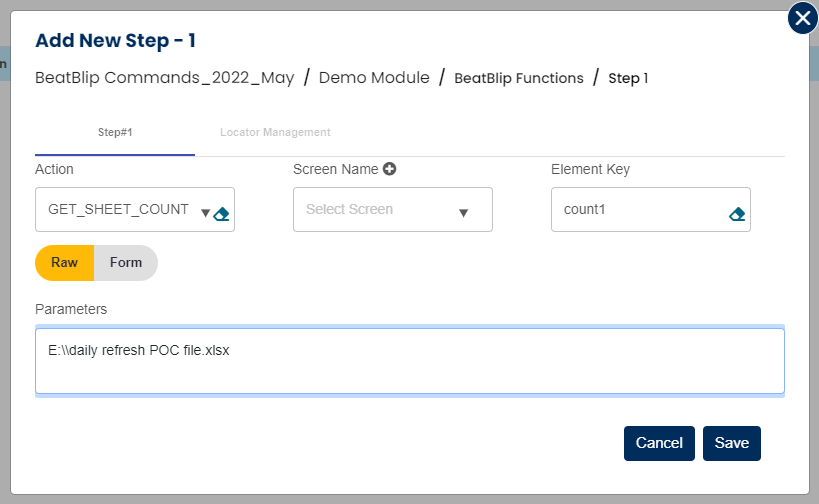Clear the Action field with eraser icon

click(222, 214)
